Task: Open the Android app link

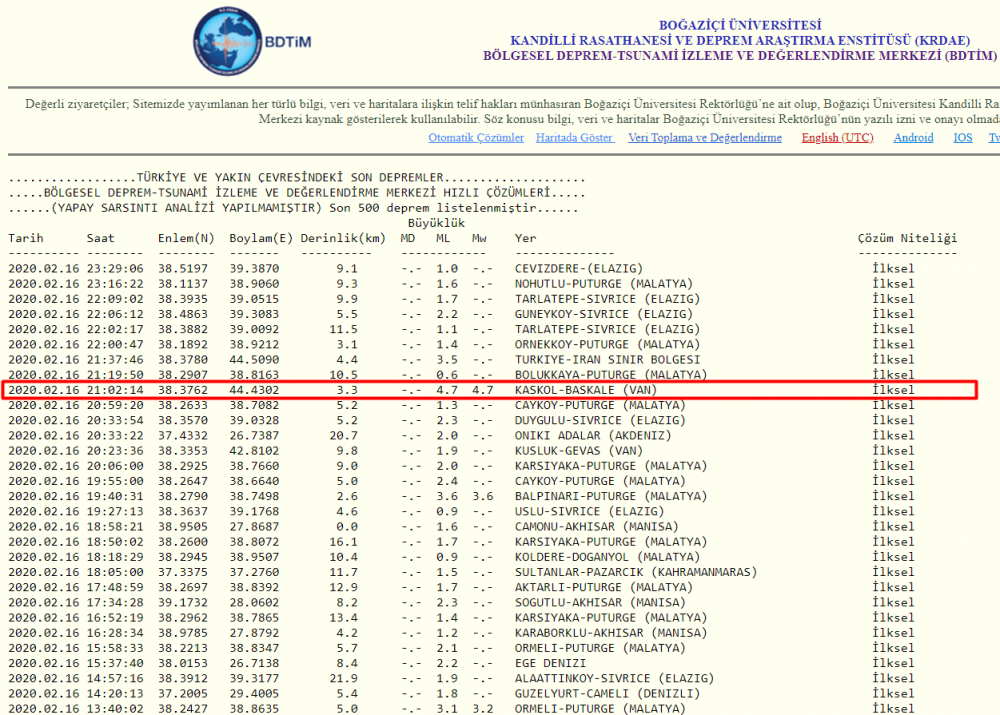Action: coord(913,138)
